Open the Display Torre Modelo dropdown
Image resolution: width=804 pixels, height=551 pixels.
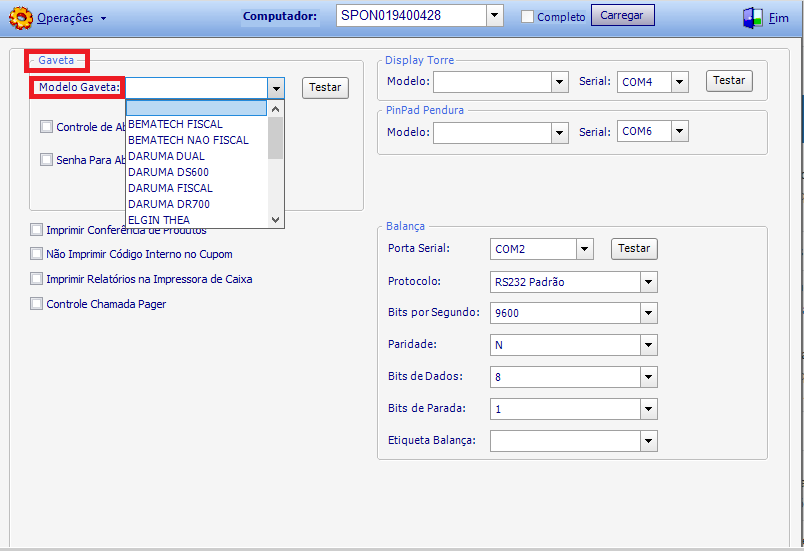pos(559,82)
